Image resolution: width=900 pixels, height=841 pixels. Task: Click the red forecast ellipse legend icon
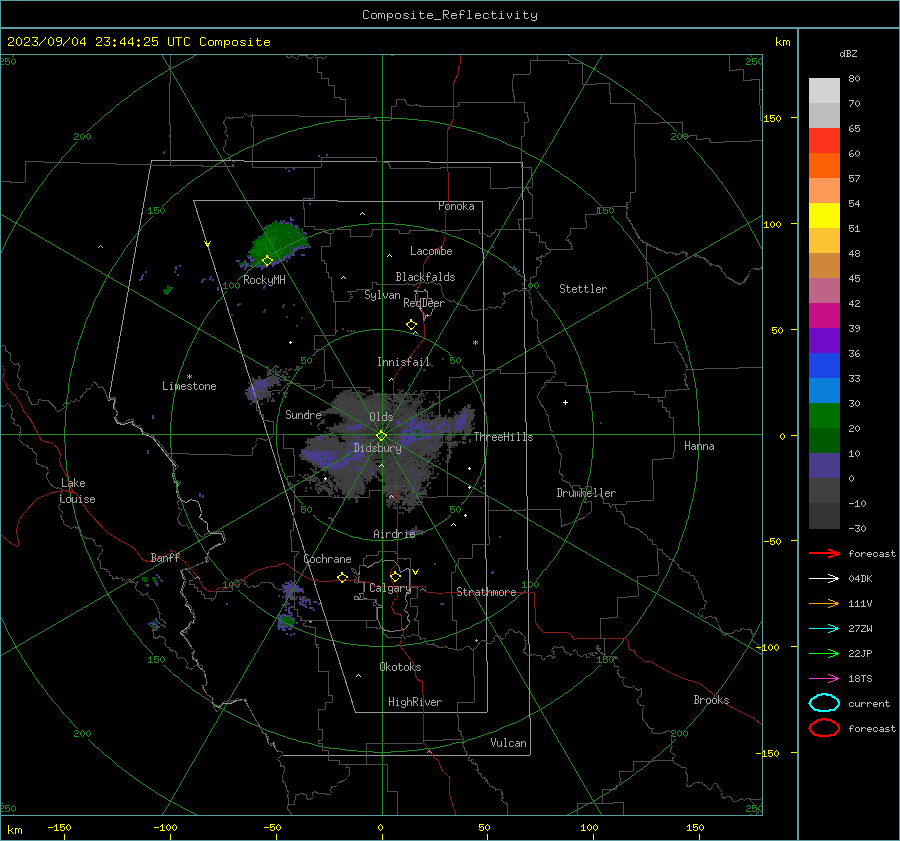pos(824,728)
